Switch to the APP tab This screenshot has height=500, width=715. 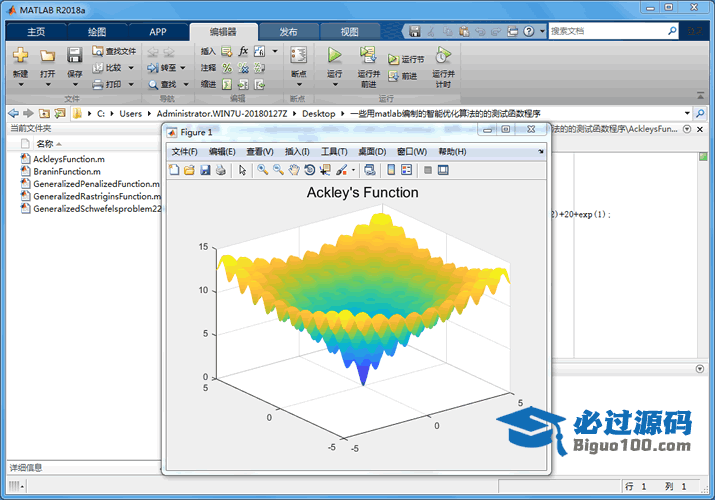tap(158, 32)
